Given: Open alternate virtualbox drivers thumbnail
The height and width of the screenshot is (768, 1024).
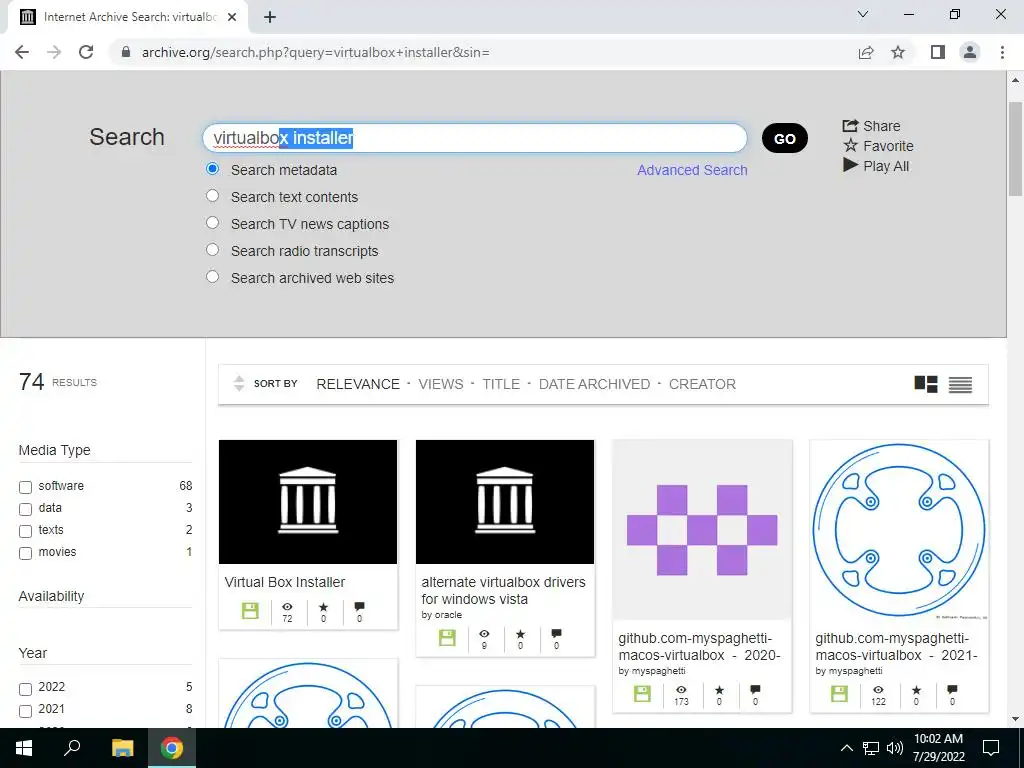Looking at the screenshot, I should pos(505,502).
